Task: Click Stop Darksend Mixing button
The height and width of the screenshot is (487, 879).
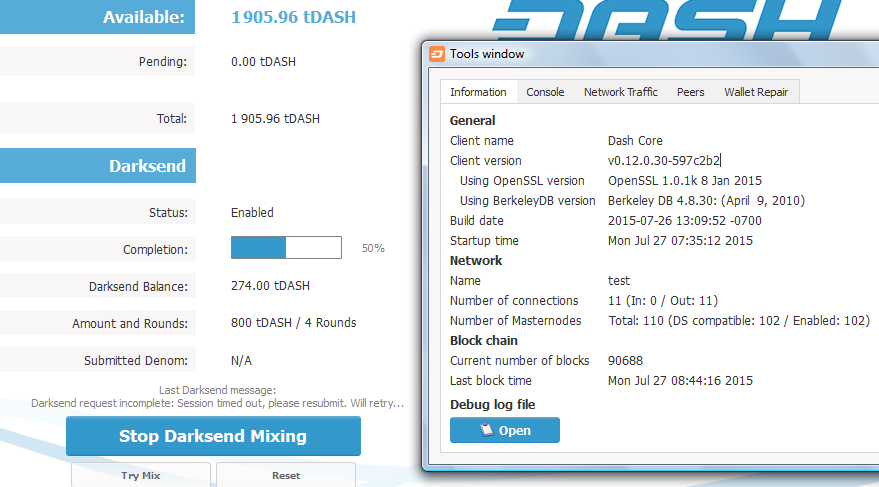Action: (213, 436)
